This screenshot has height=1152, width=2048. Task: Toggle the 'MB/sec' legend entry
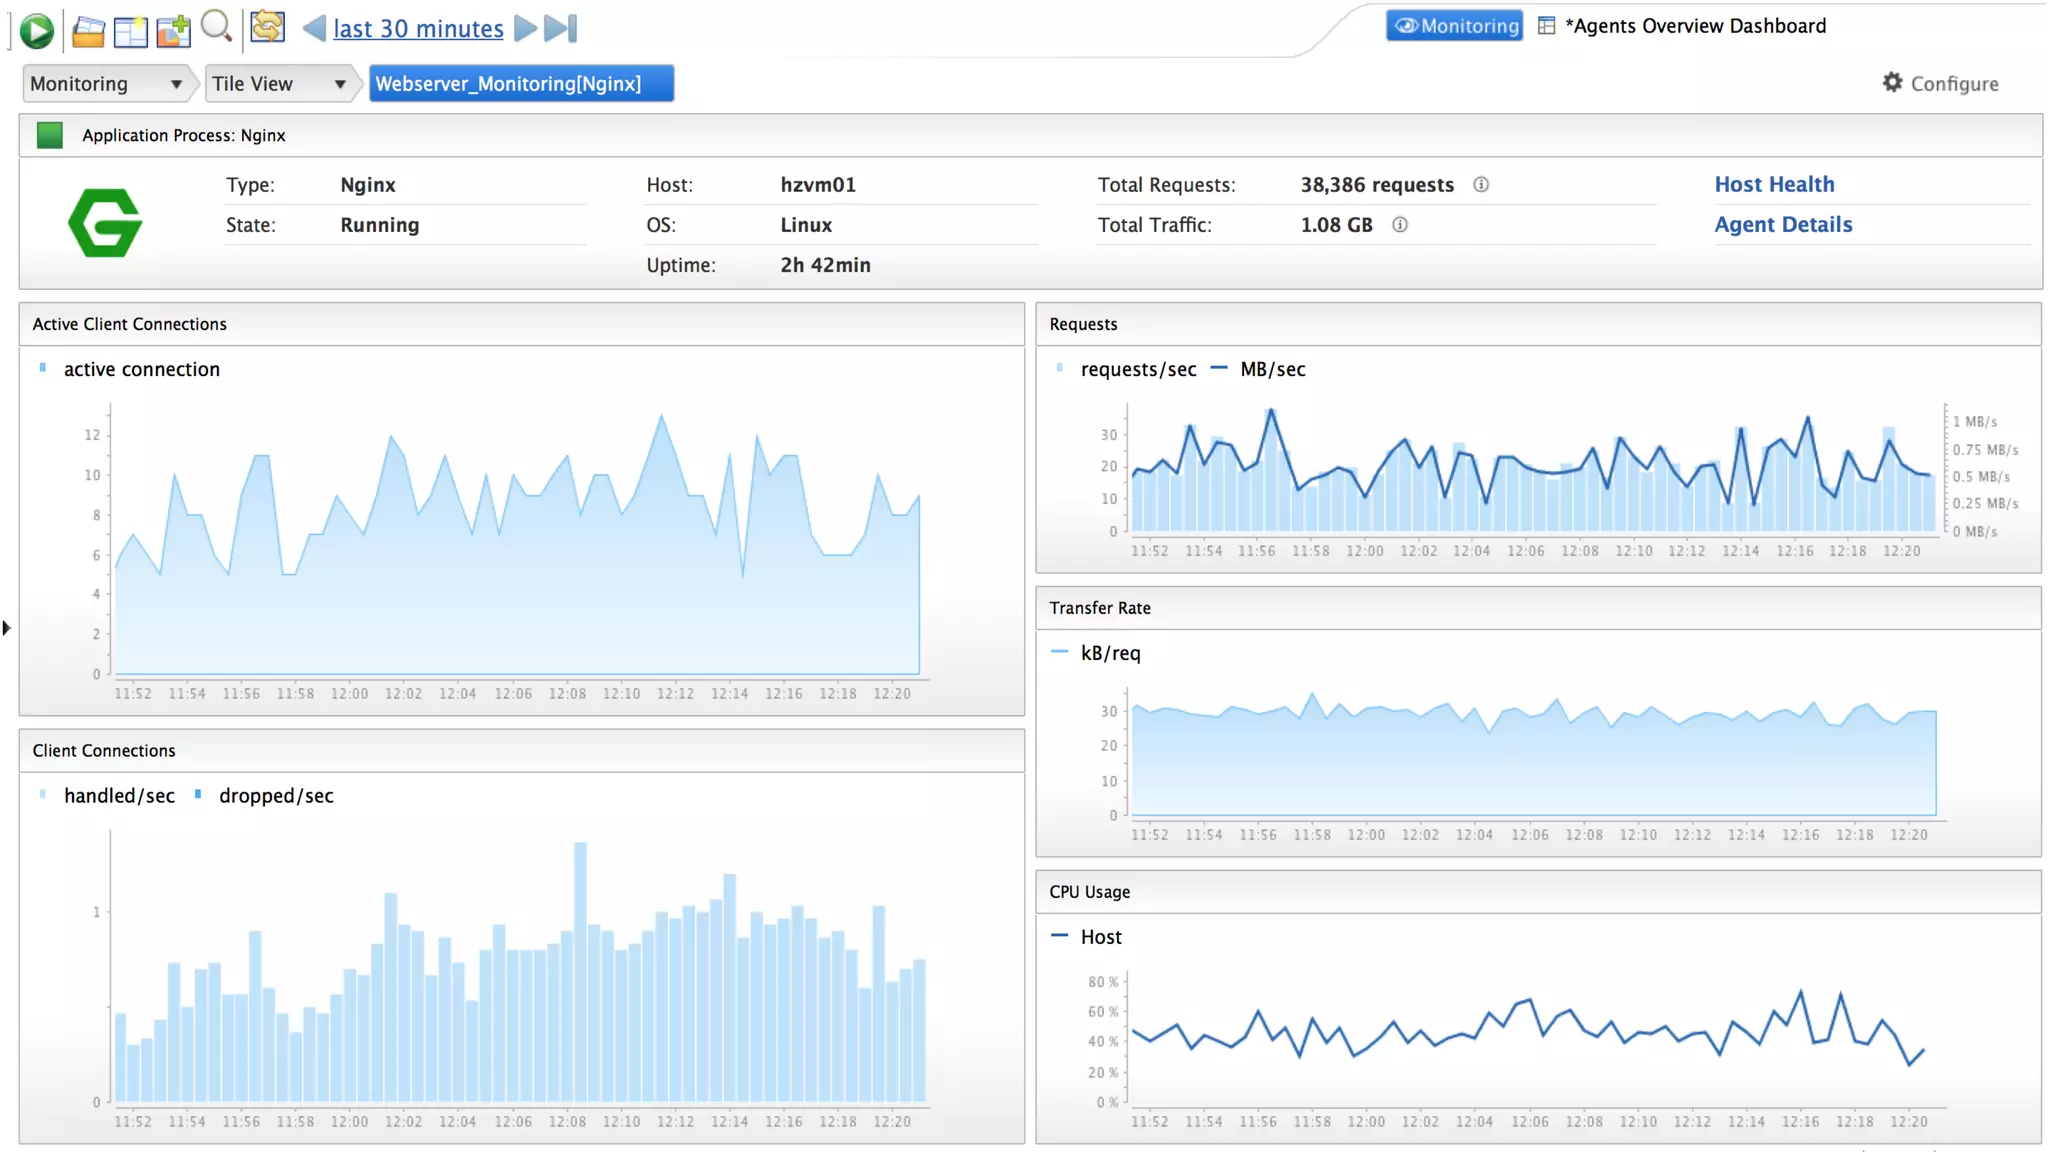click(x=1258, y=370)
